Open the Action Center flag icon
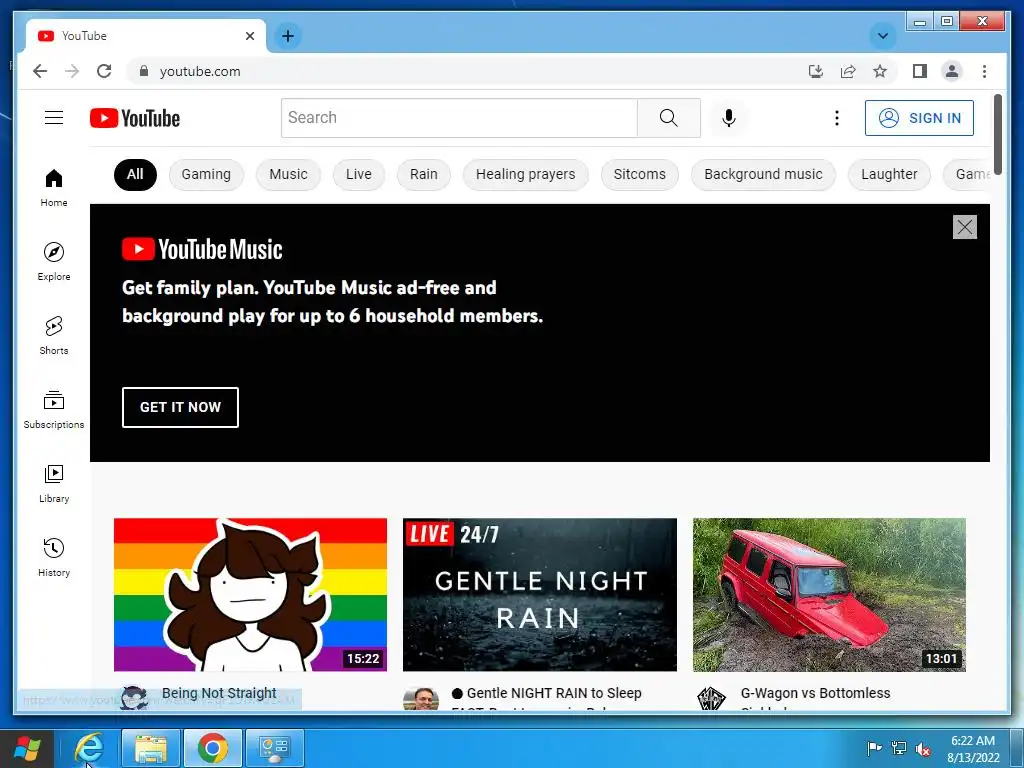The height and width of the screenshot is (768, 1024). tap(874, 748)
